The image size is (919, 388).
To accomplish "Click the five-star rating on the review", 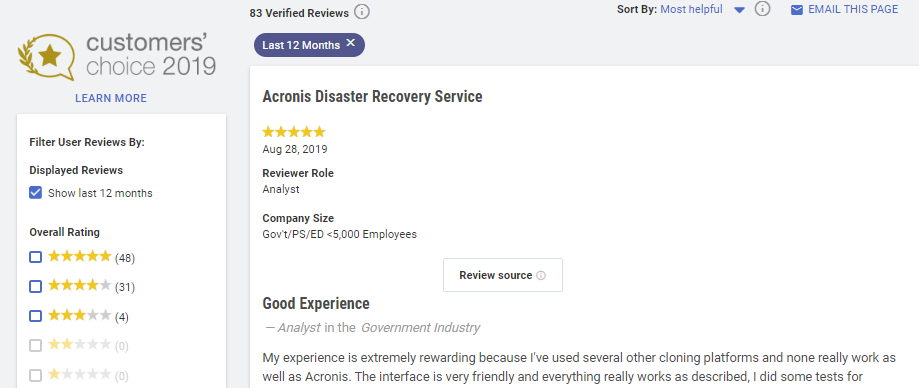I will coord(294,132).
